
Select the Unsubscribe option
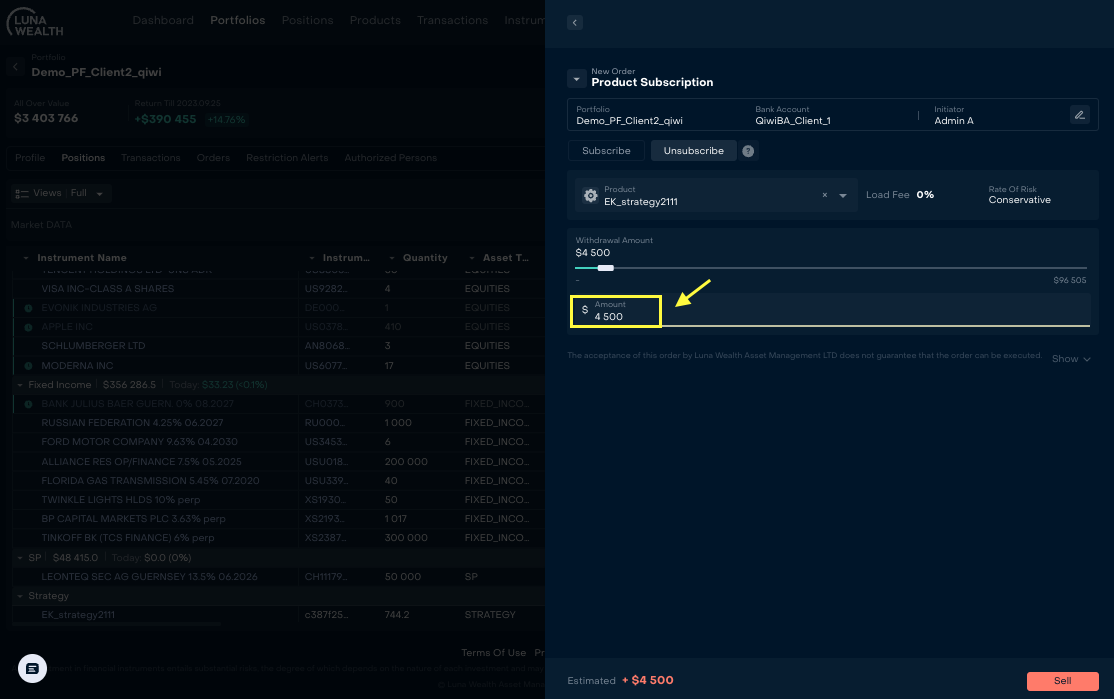coord(694,151)
